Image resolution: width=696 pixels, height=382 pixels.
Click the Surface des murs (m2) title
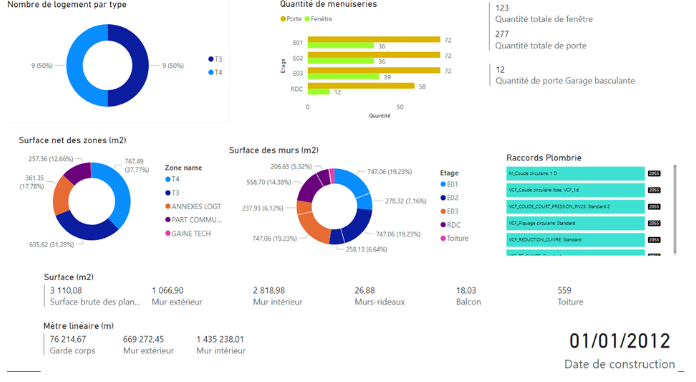(x=273, y=150)
